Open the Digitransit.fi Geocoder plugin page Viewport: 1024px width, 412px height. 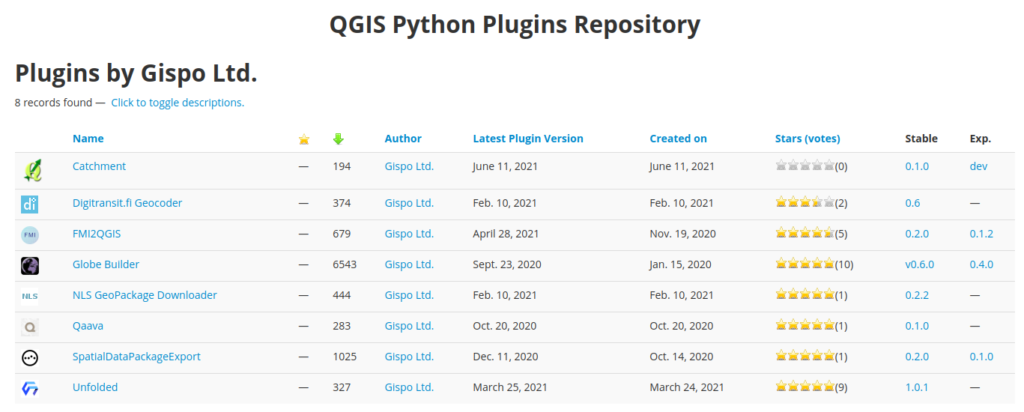(127, 203)
